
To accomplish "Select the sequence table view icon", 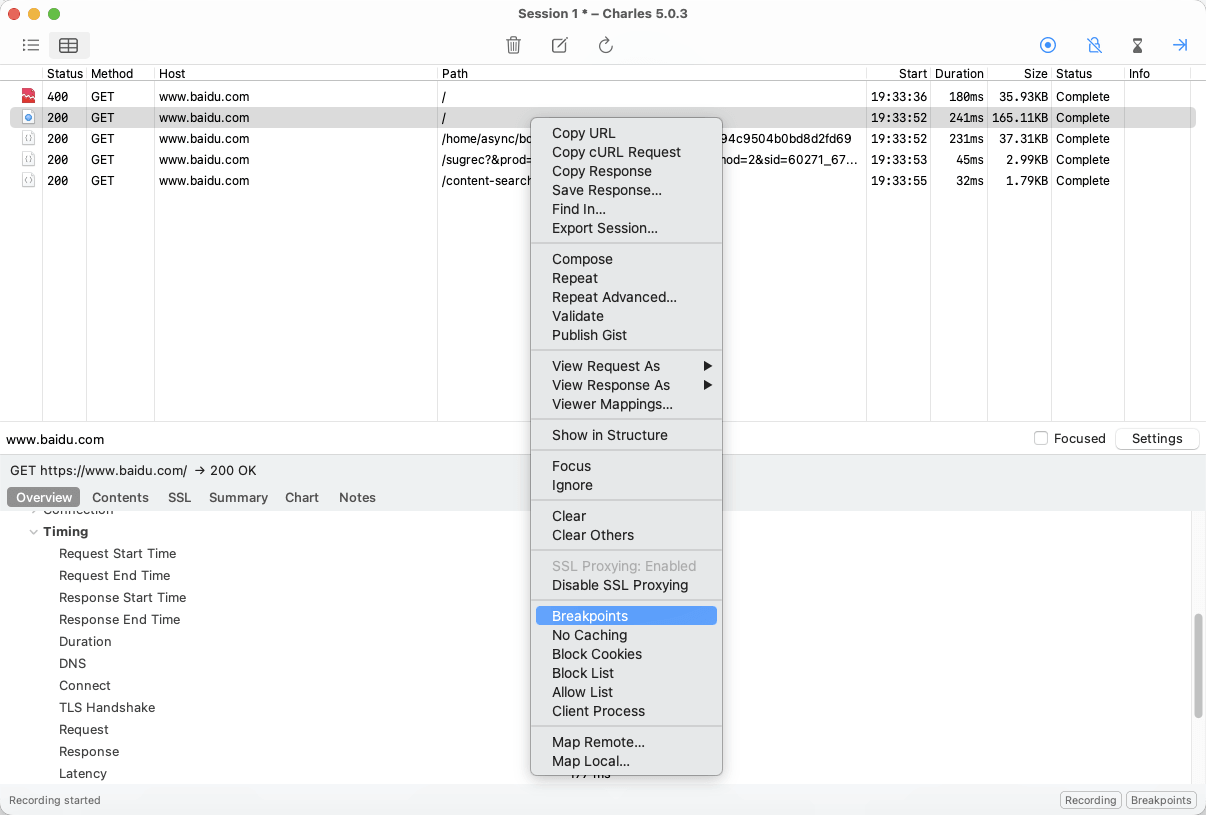I will pyautogui.click(x=68, y=45).
